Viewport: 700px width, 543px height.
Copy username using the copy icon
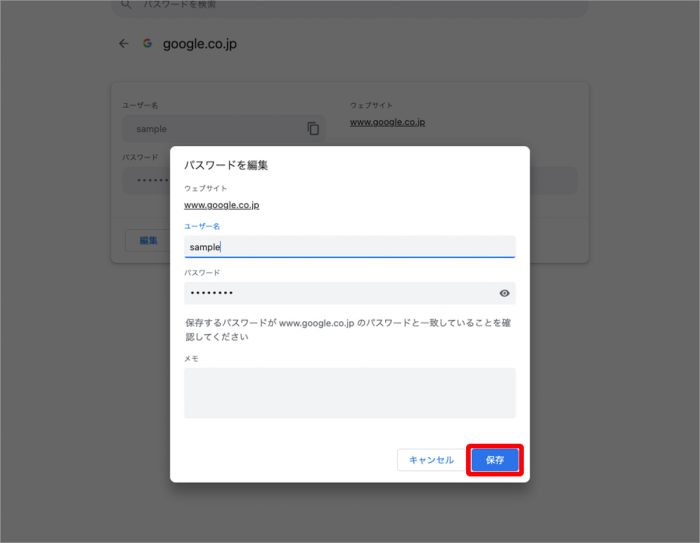pyautogui.click(x=313, y=129)
